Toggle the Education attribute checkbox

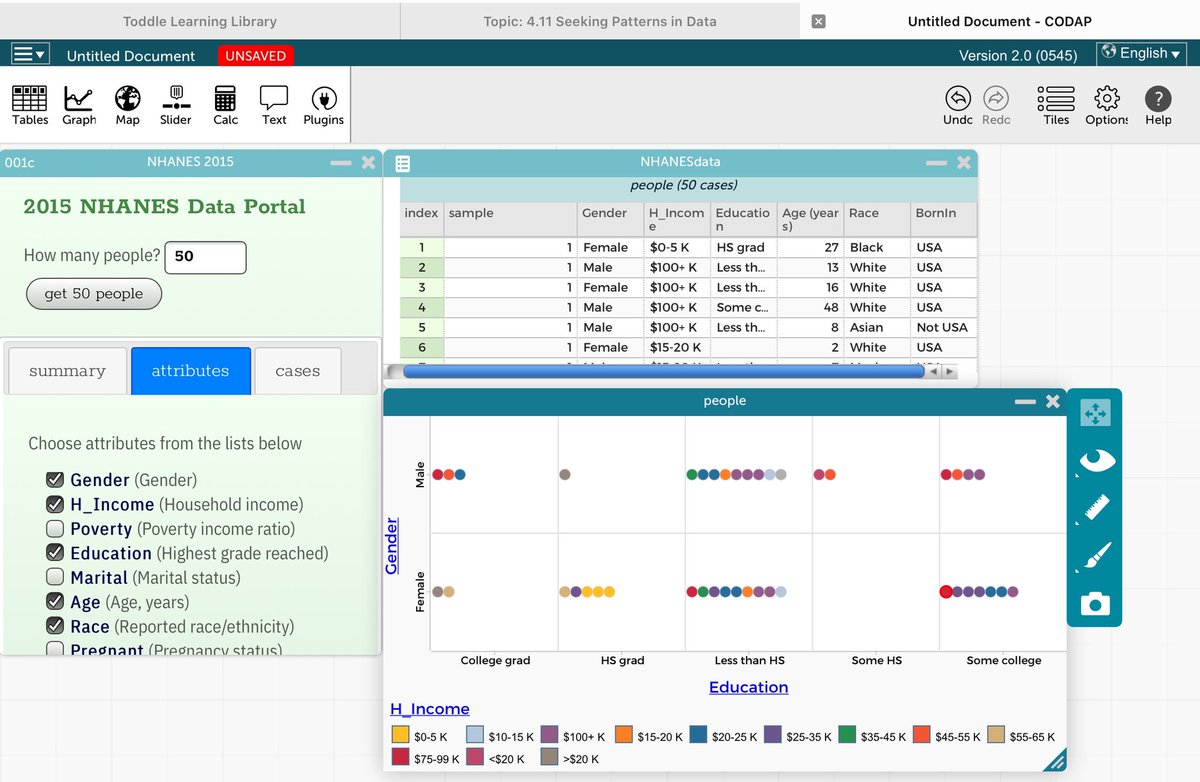click(54, 553)
